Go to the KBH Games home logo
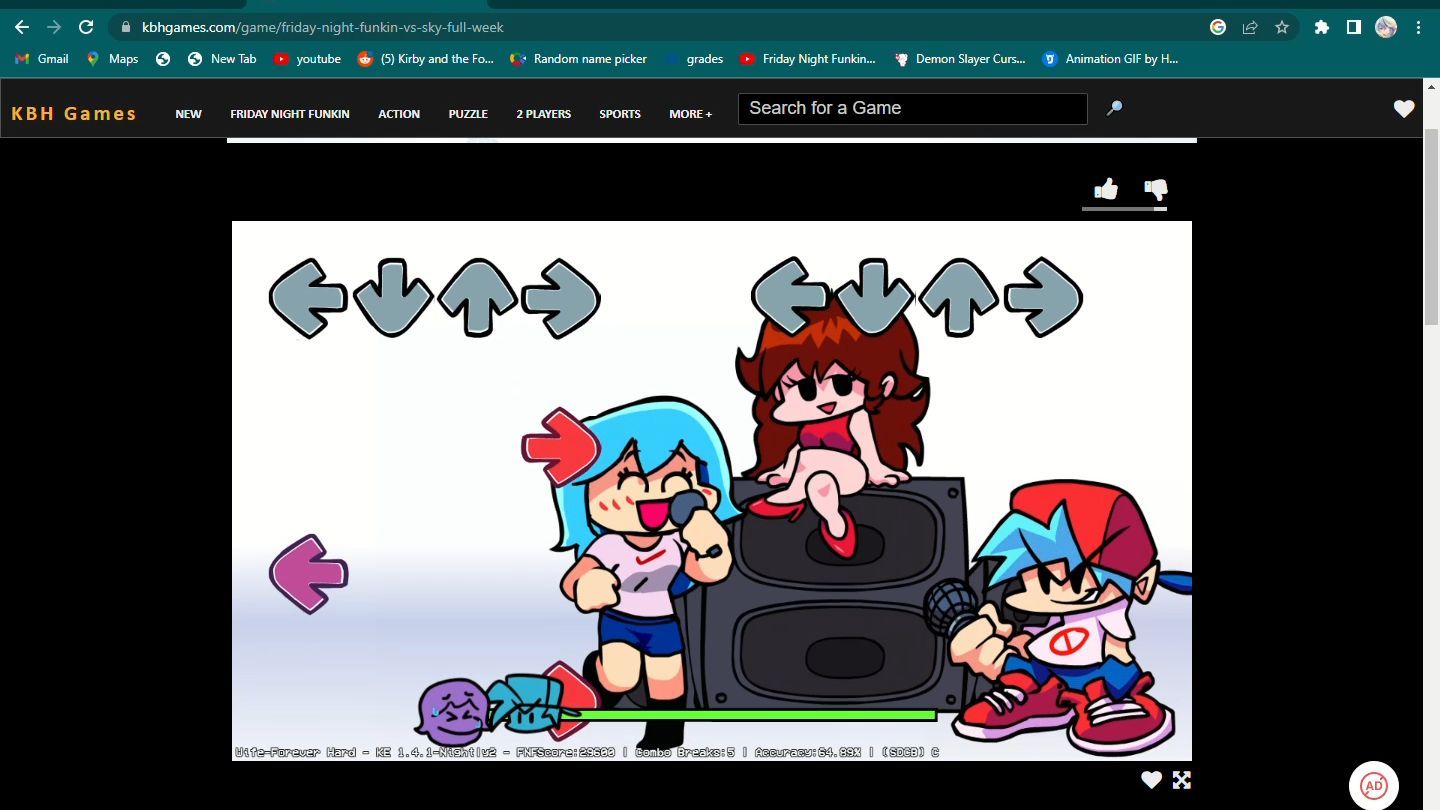The height and width of the screenshot is (810, 1440). pyautogui.click(x=74, y=113)
